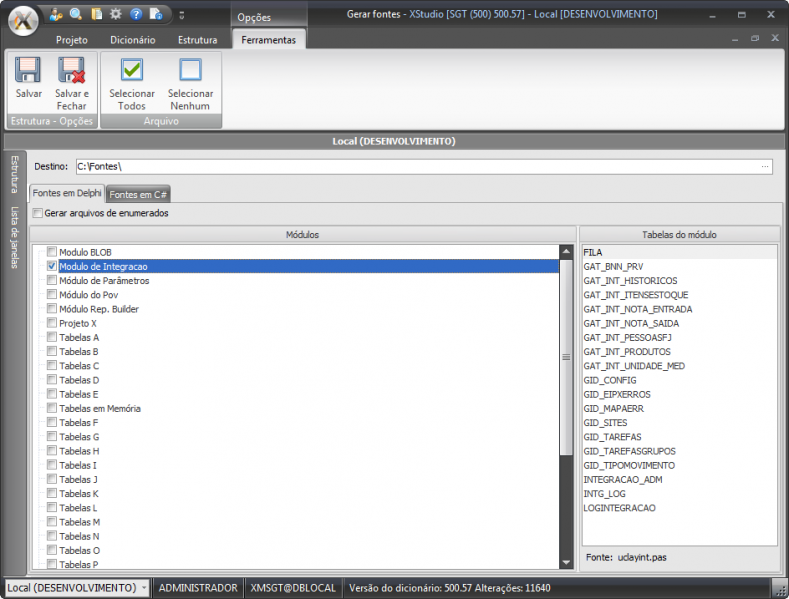Click the Destino browse ellipsis button

coord(765,166)
